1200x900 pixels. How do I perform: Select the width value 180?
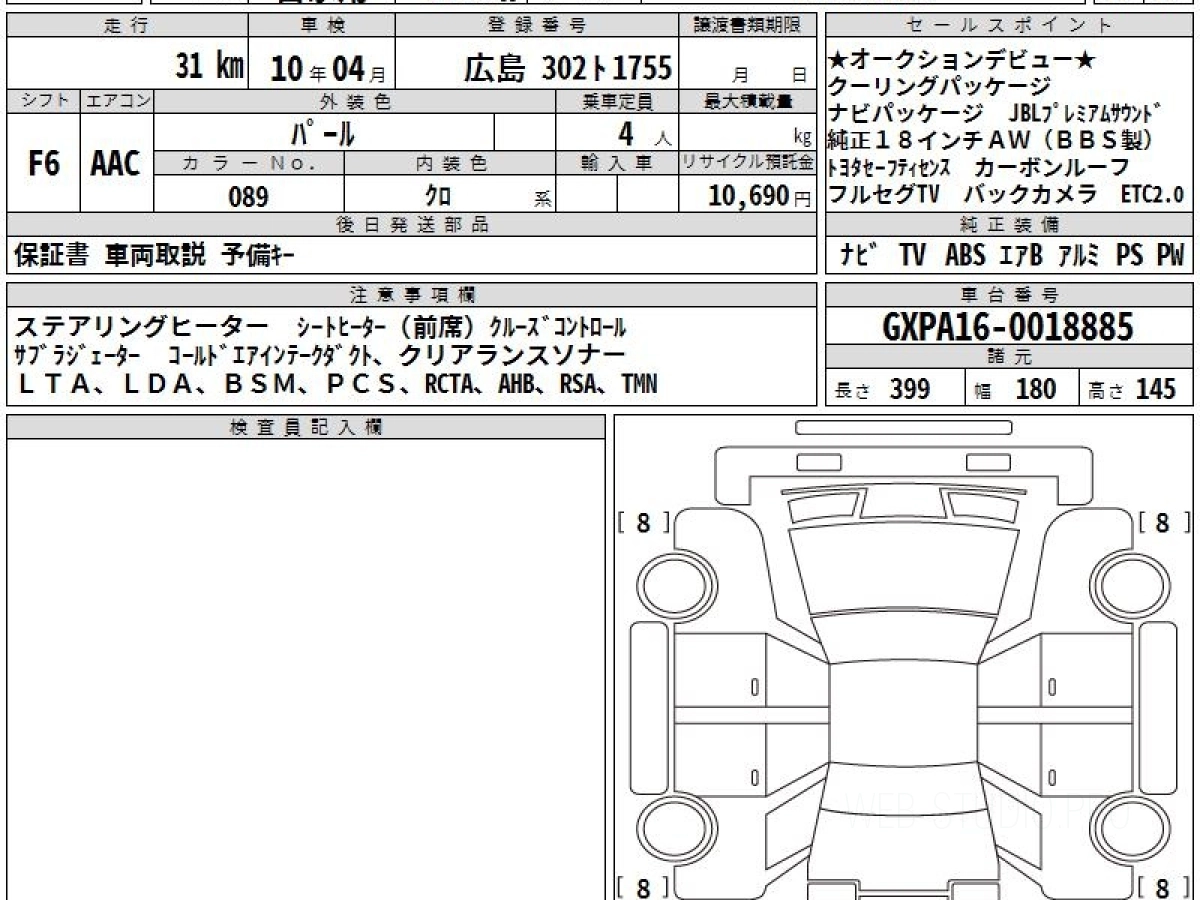(x=1035, y=389)
